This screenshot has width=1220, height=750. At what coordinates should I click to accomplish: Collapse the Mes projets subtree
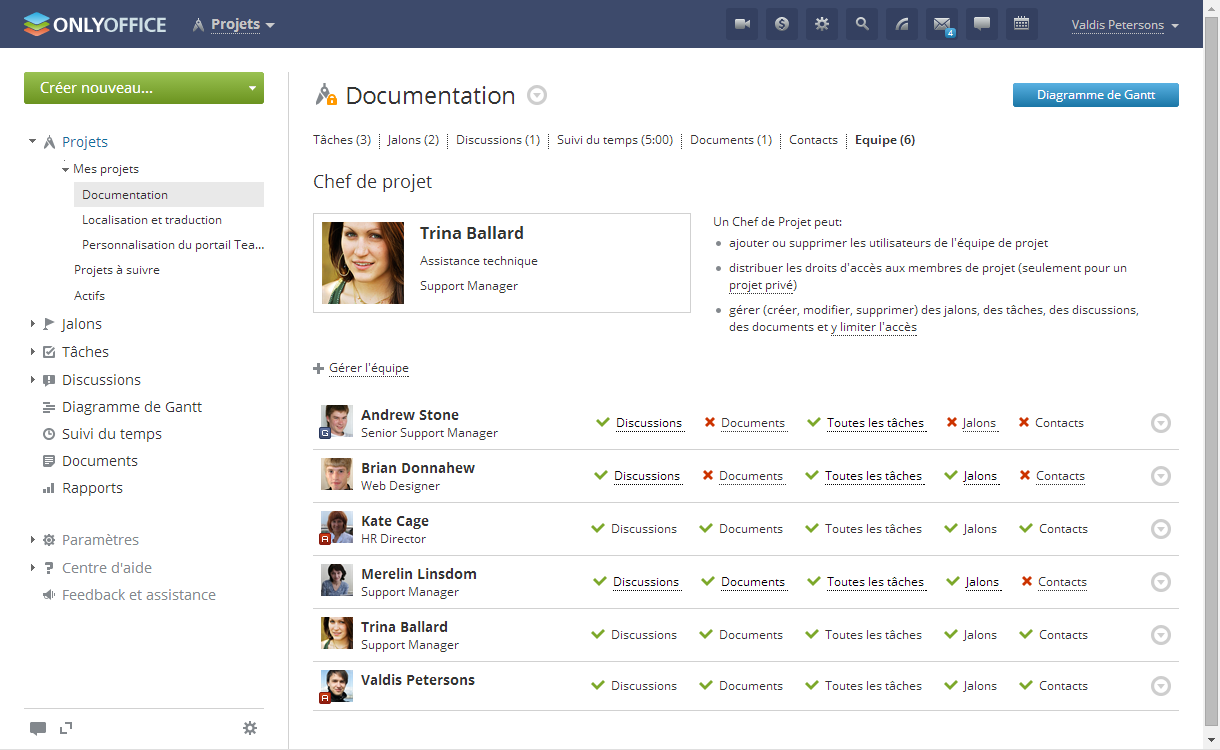65,169
